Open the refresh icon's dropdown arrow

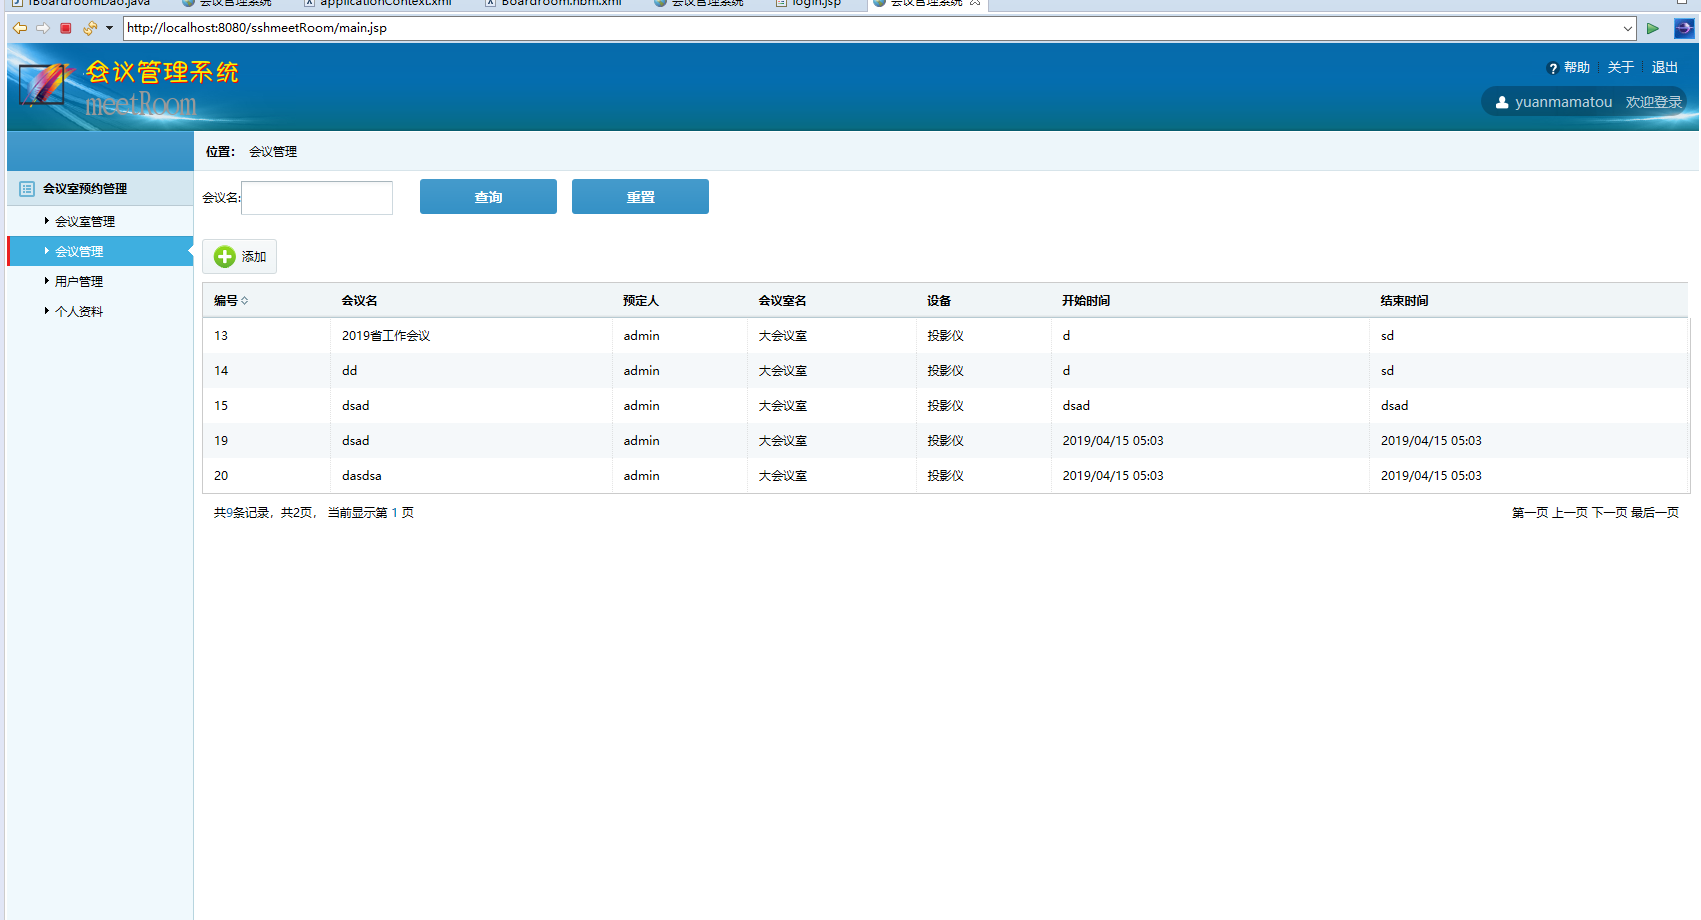coord(109,28)
